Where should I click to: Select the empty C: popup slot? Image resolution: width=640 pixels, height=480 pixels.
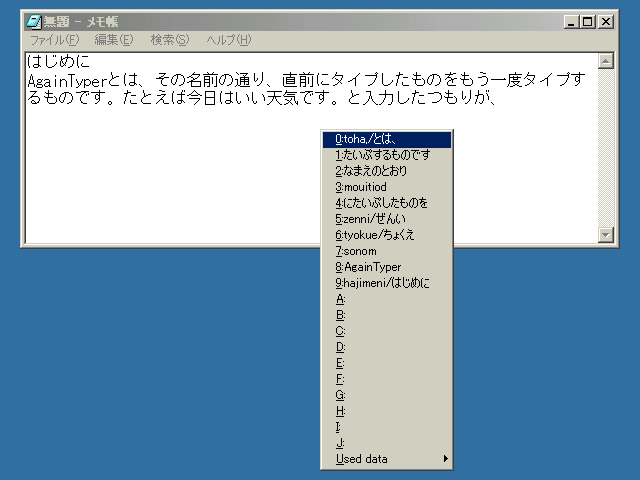387,331
